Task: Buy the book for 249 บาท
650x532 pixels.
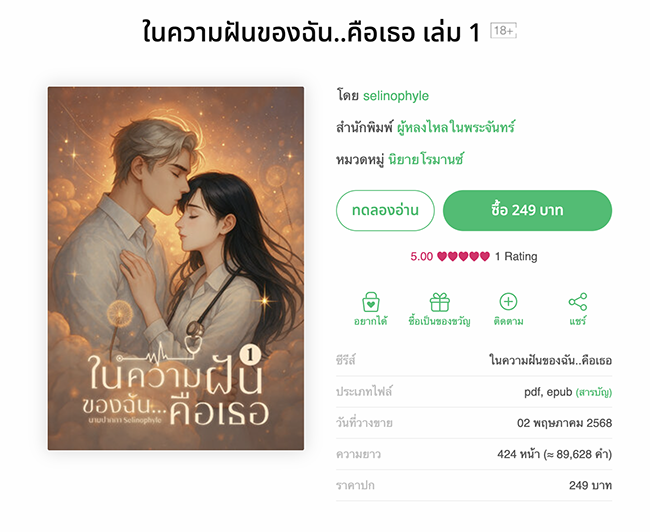Action: (527, 210)
